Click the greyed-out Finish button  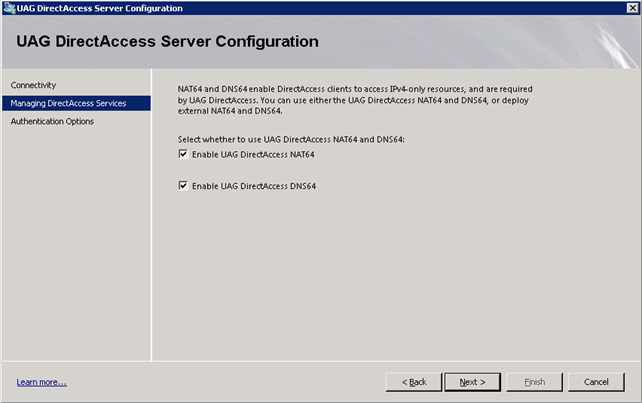pos(535,382)
